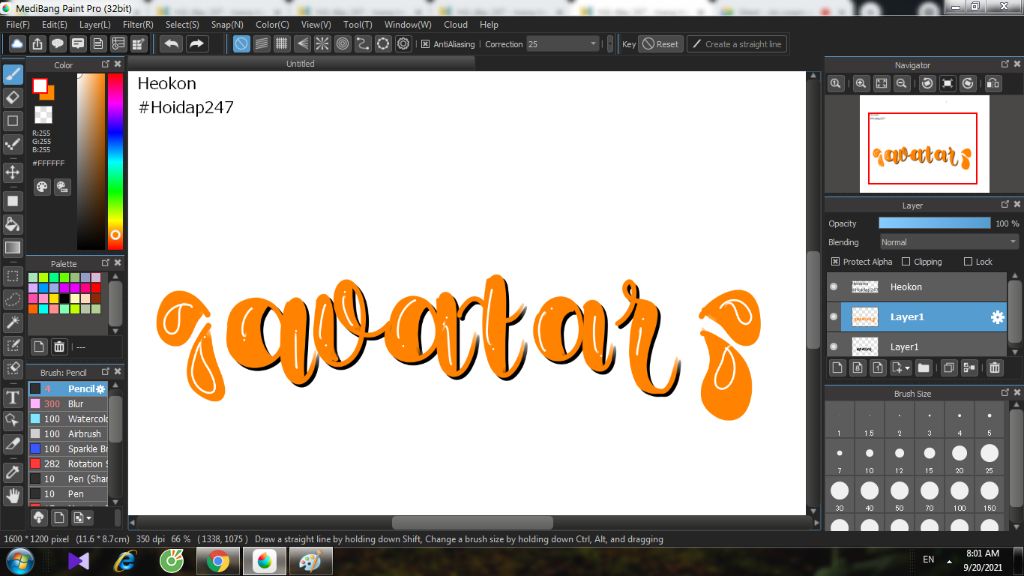Select the rectangular Select tool
The image size is (1024, 576).
12,276
